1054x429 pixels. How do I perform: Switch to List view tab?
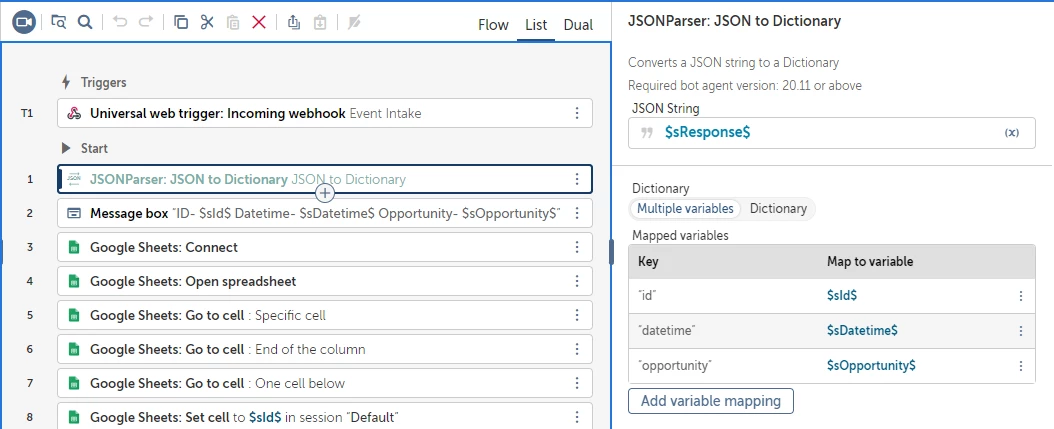tap(536, 25)
